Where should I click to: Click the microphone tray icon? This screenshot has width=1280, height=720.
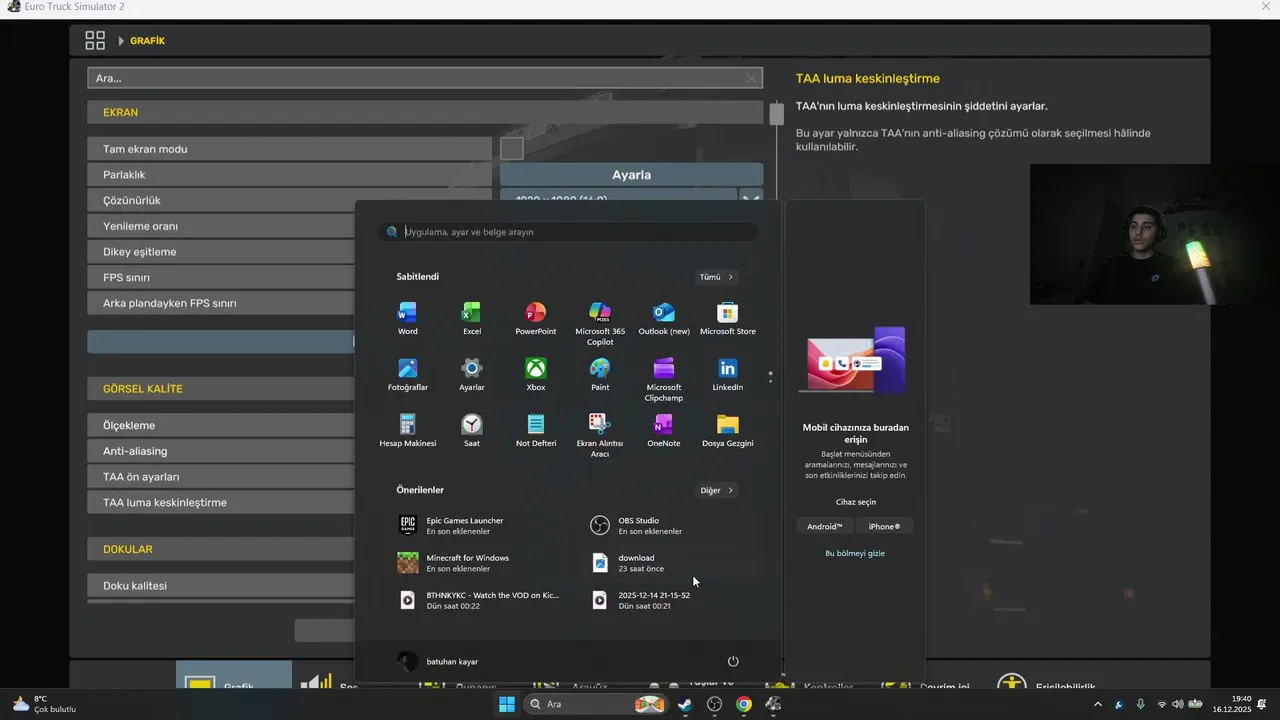coord(1141,704)
